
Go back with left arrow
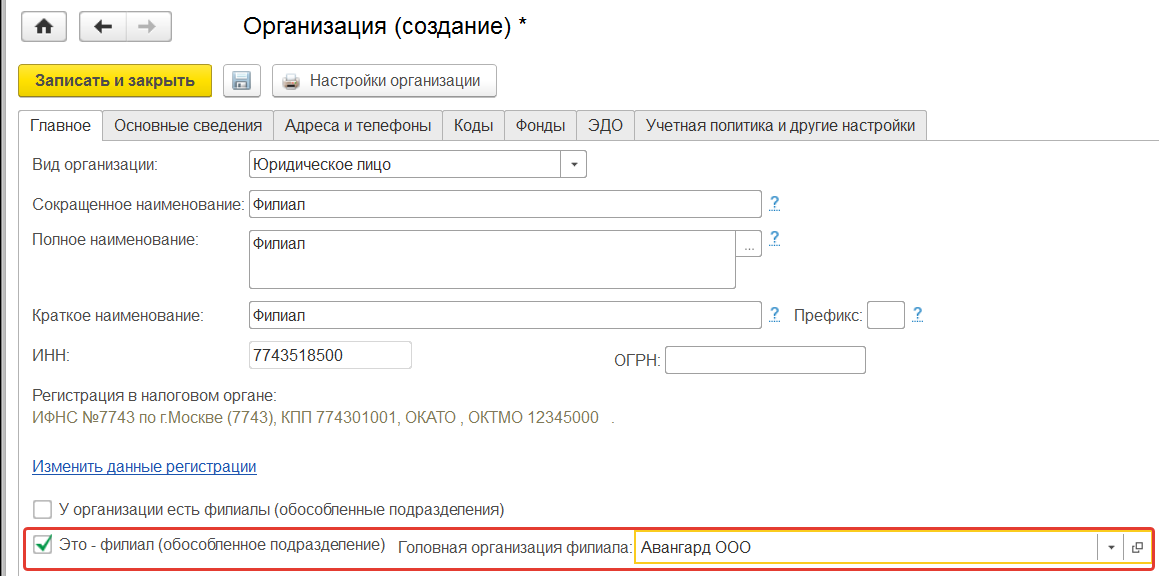[x=101, y=27]
